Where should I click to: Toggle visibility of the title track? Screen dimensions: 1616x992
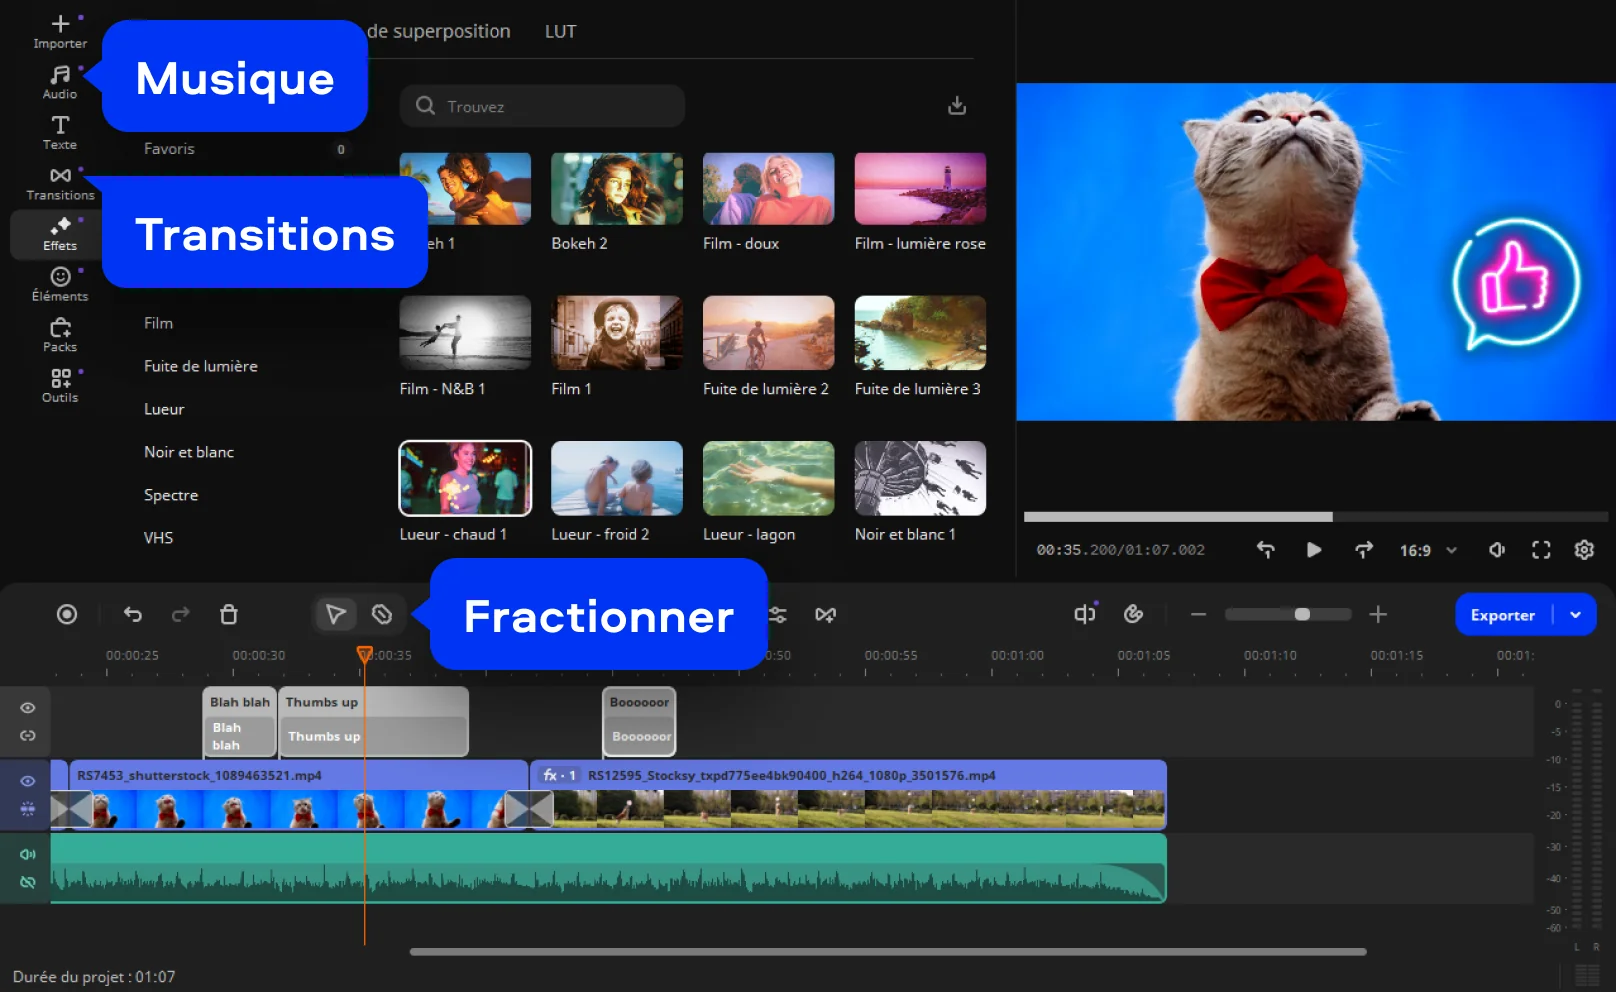coord(28,708)
